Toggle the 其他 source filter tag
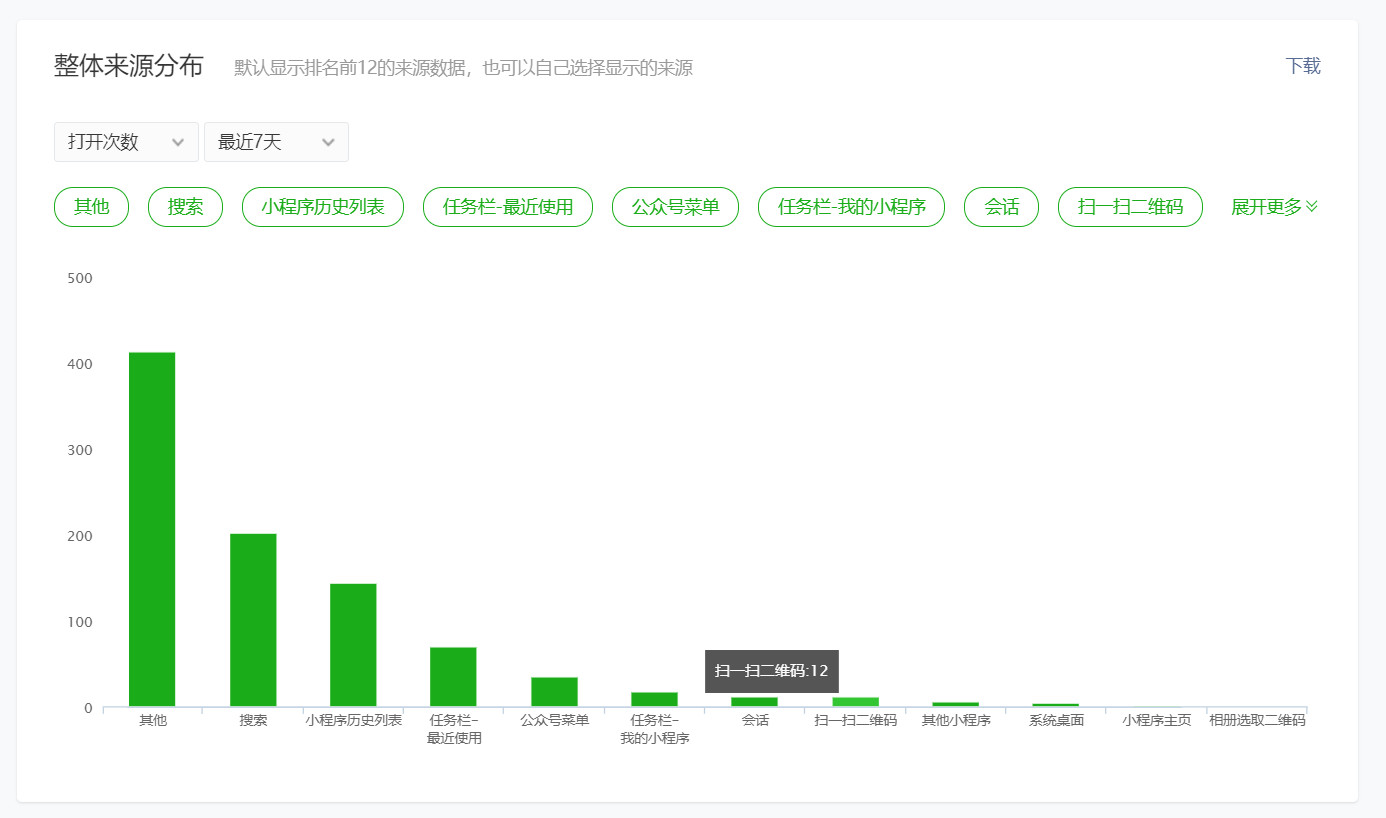The image size is (1386, 818). (91, 207)
